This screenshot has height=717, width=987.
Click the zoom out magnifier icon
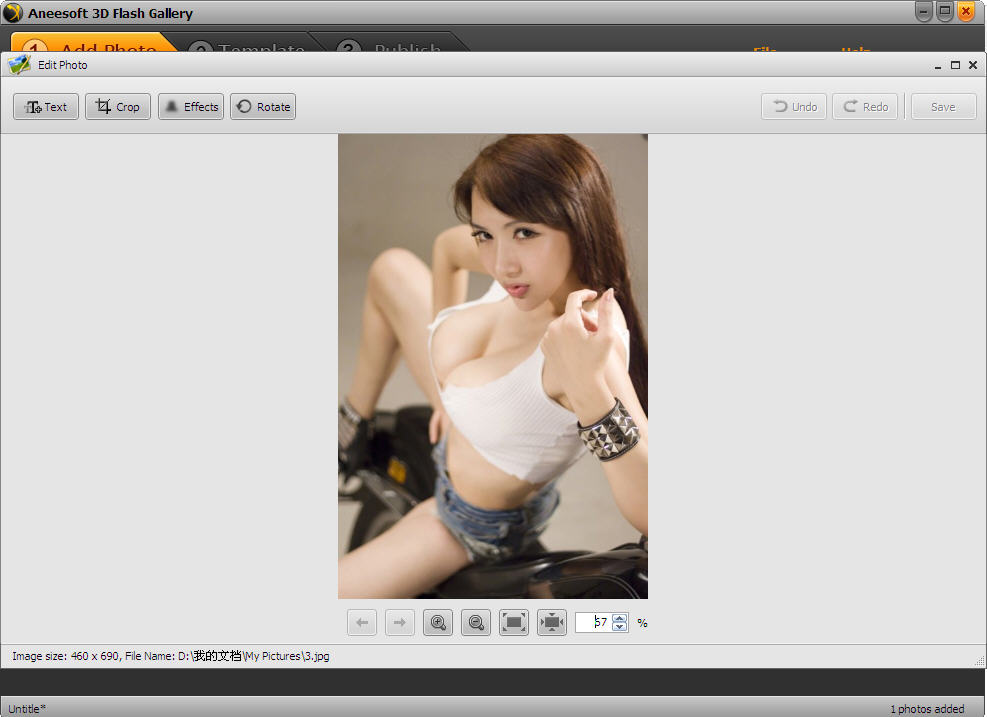pos(476,623)
